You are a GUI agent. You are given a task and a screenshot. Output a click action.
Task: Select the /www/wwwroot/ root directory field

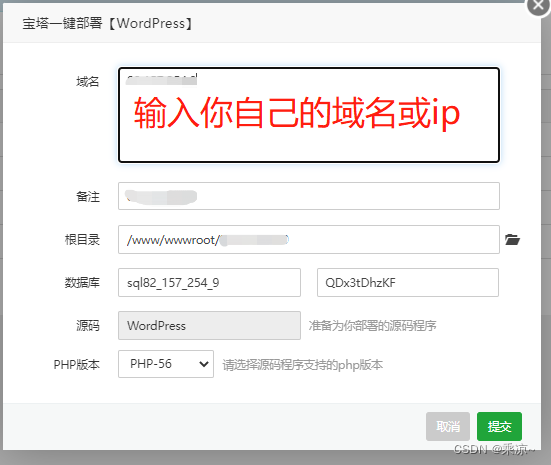pyautogui.click(x=309, y=240)
